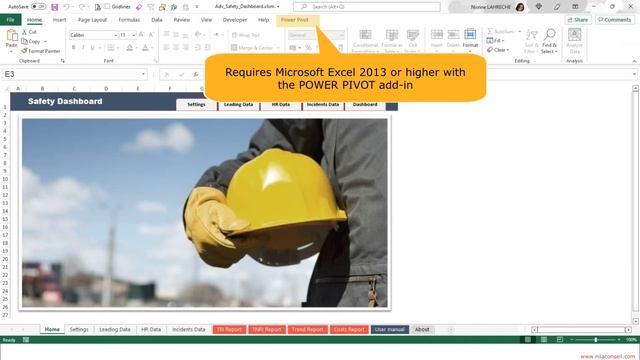This screenshot has width=640, height=360.
Task: Click the Undo arrow icon
Action: tap(66, 7)
